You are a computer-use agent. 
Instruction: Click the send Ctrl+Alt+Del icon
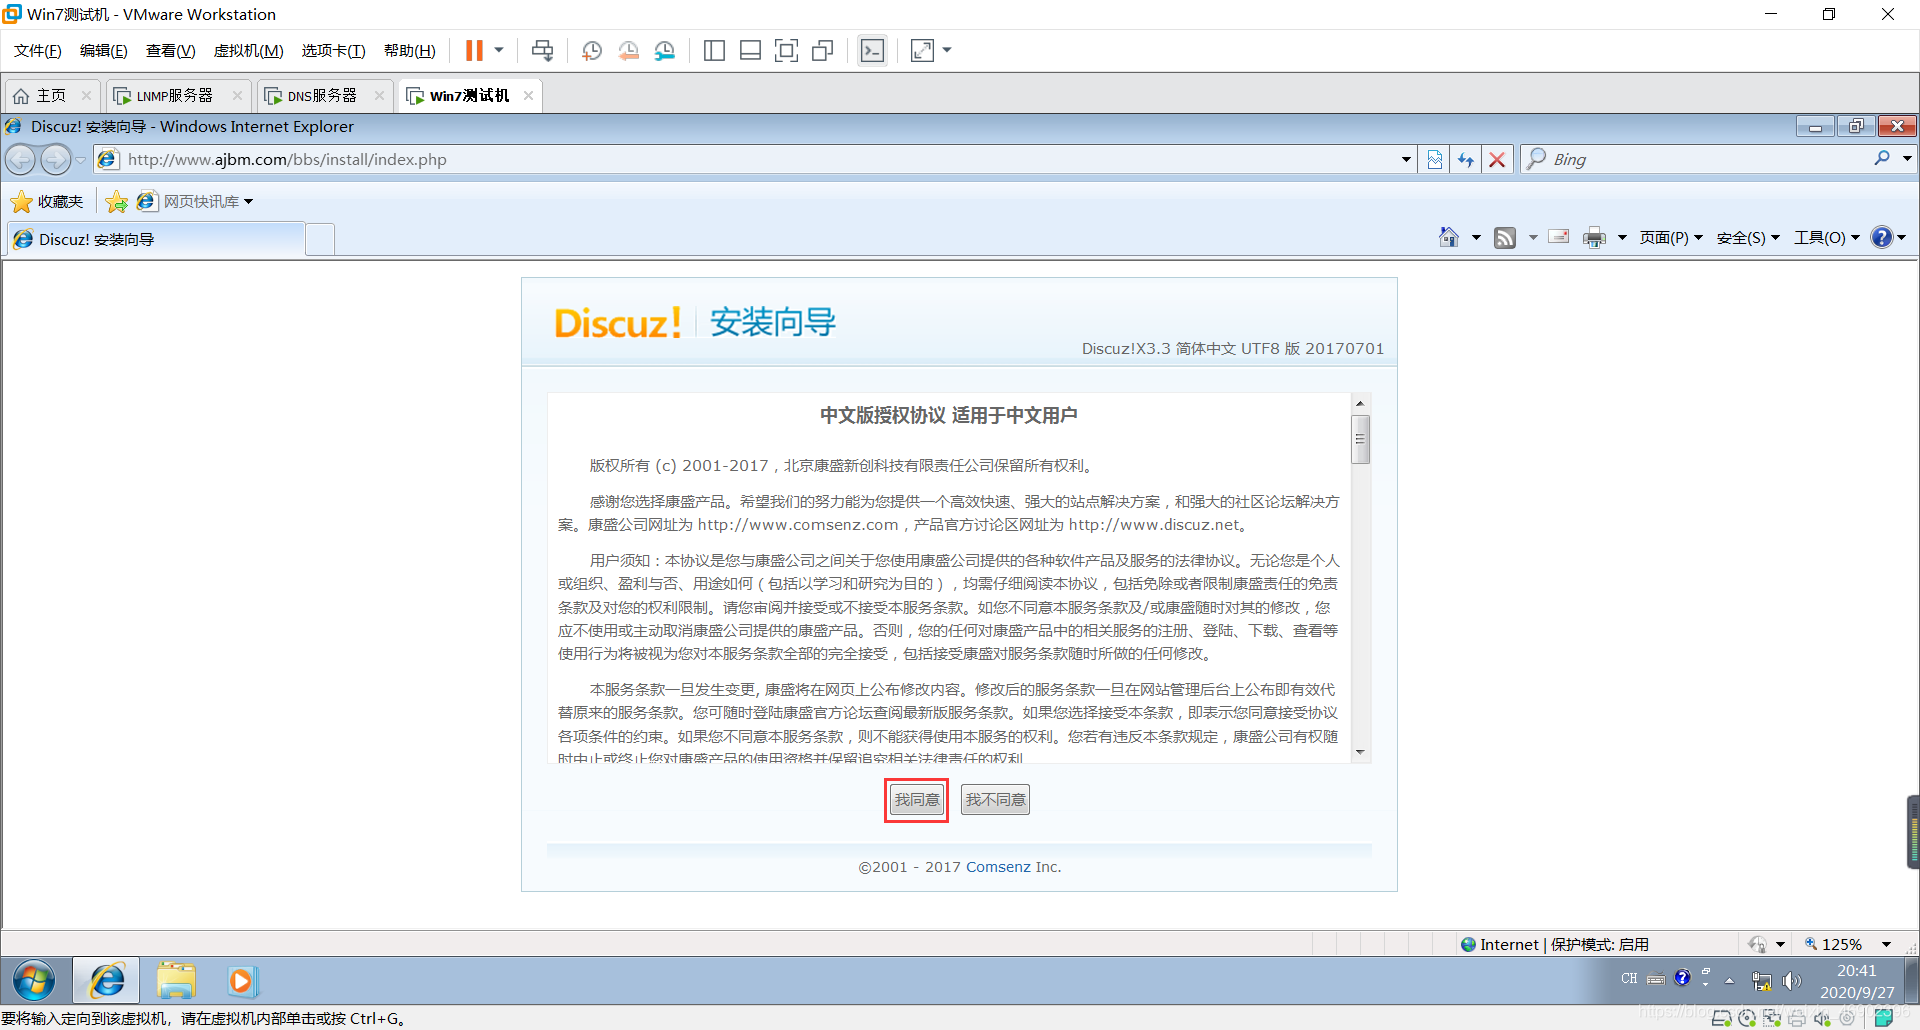[x=542, y=50]
